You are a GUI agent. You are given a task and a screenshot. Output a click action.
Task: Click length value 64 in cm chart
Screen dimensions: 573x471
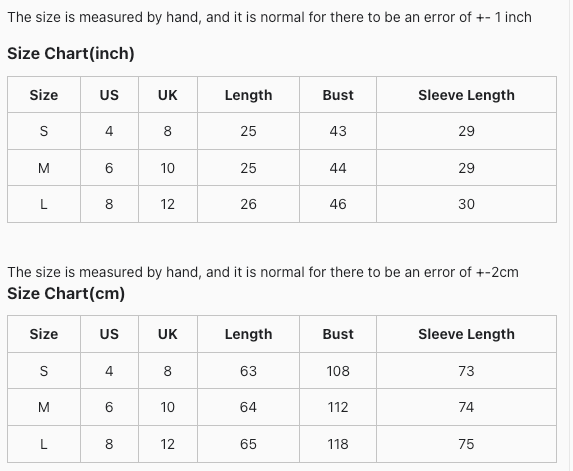tap(248, 407)
